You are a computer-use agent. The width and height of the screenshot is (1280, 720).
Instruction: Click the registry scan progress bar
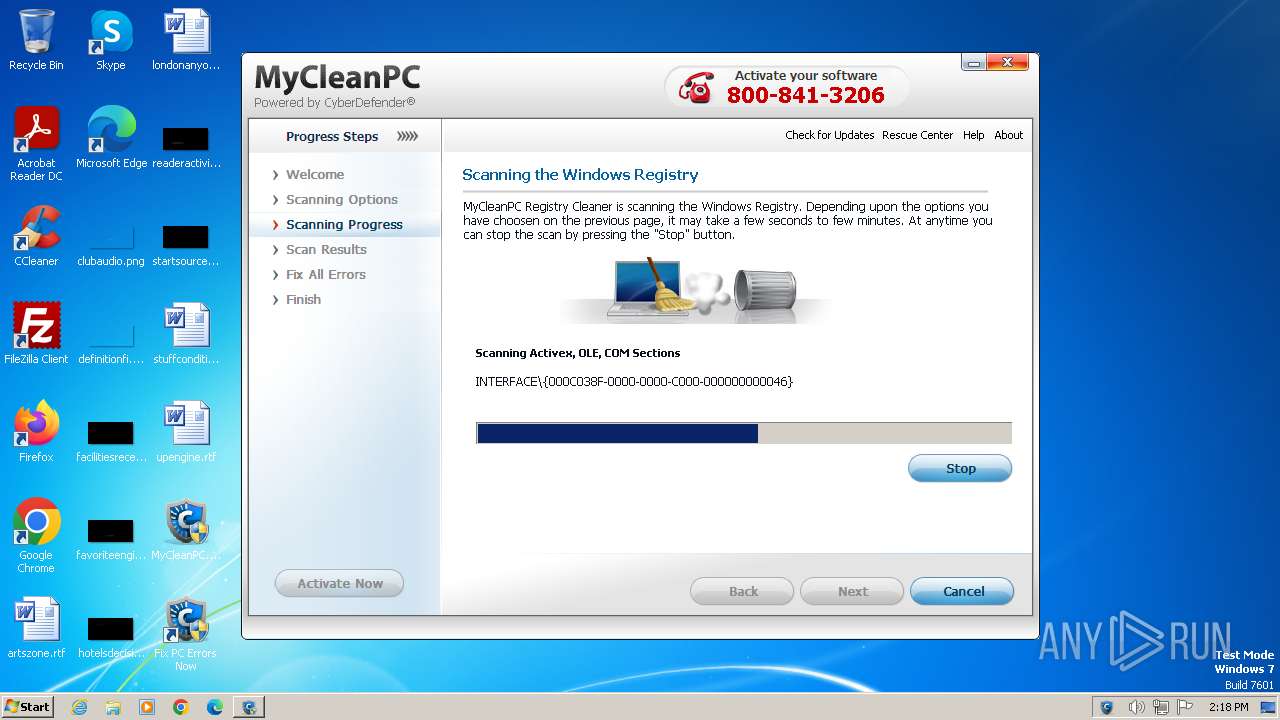[744, 433]
